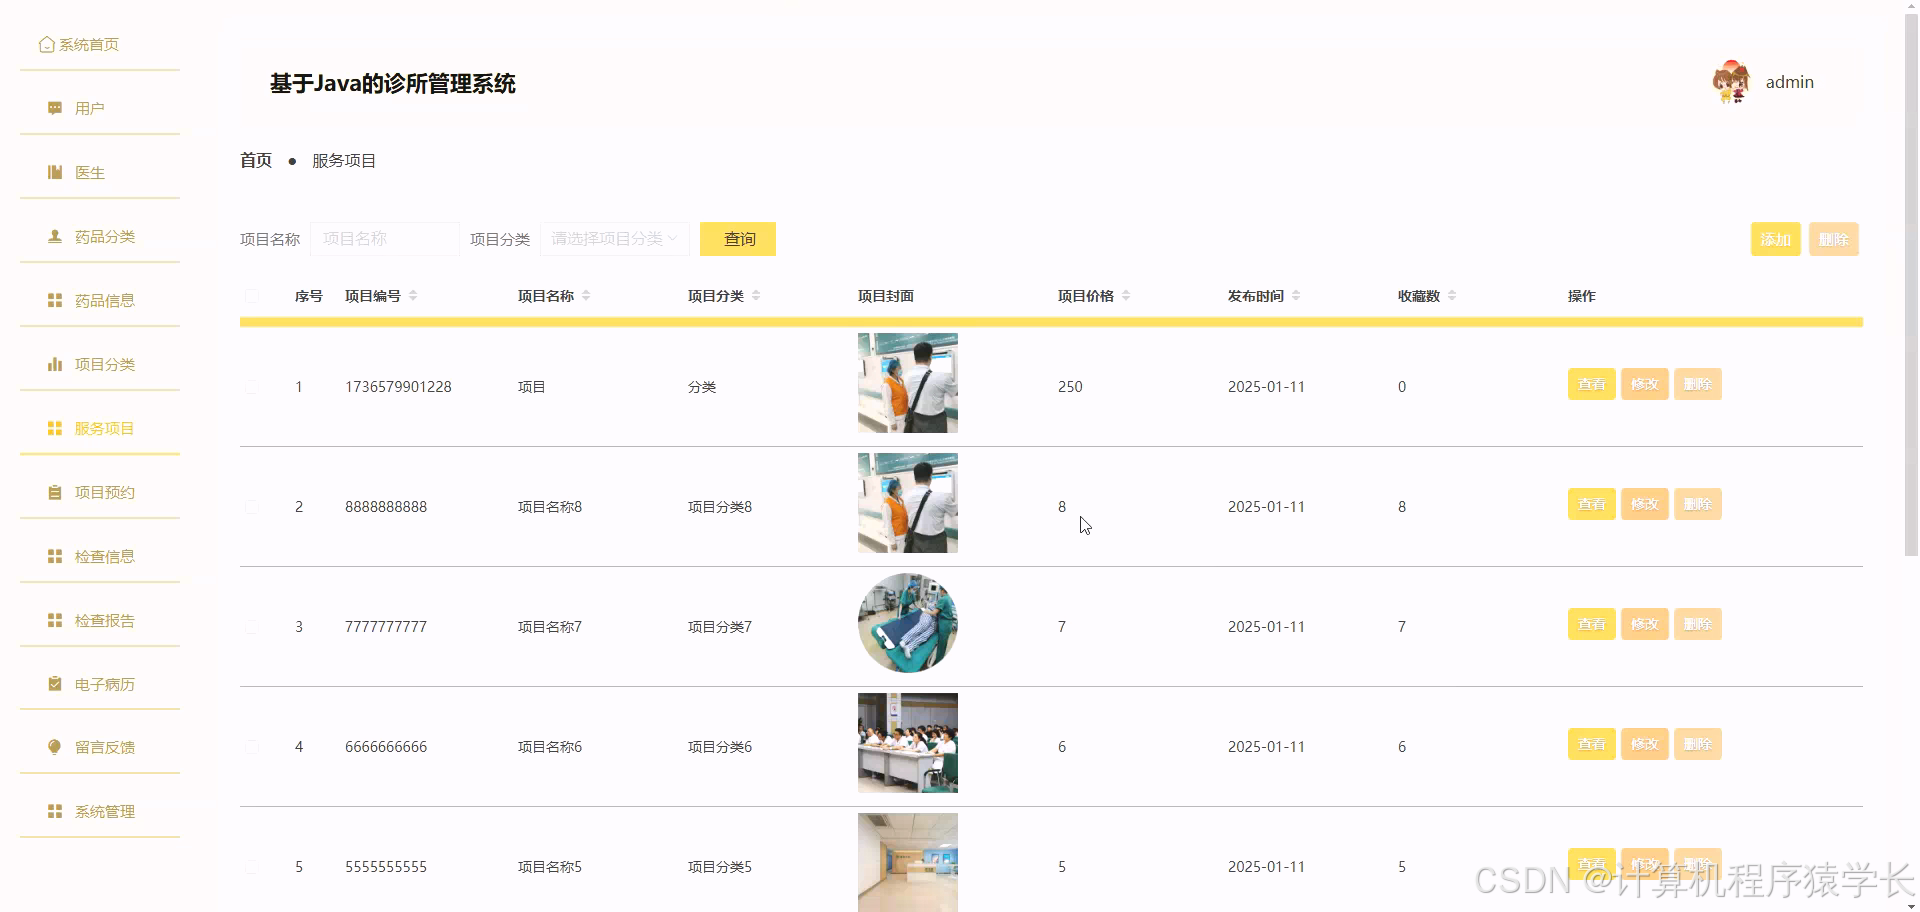
Task: Open the 留言反馈 feedback icon
Action: (54, 748)
